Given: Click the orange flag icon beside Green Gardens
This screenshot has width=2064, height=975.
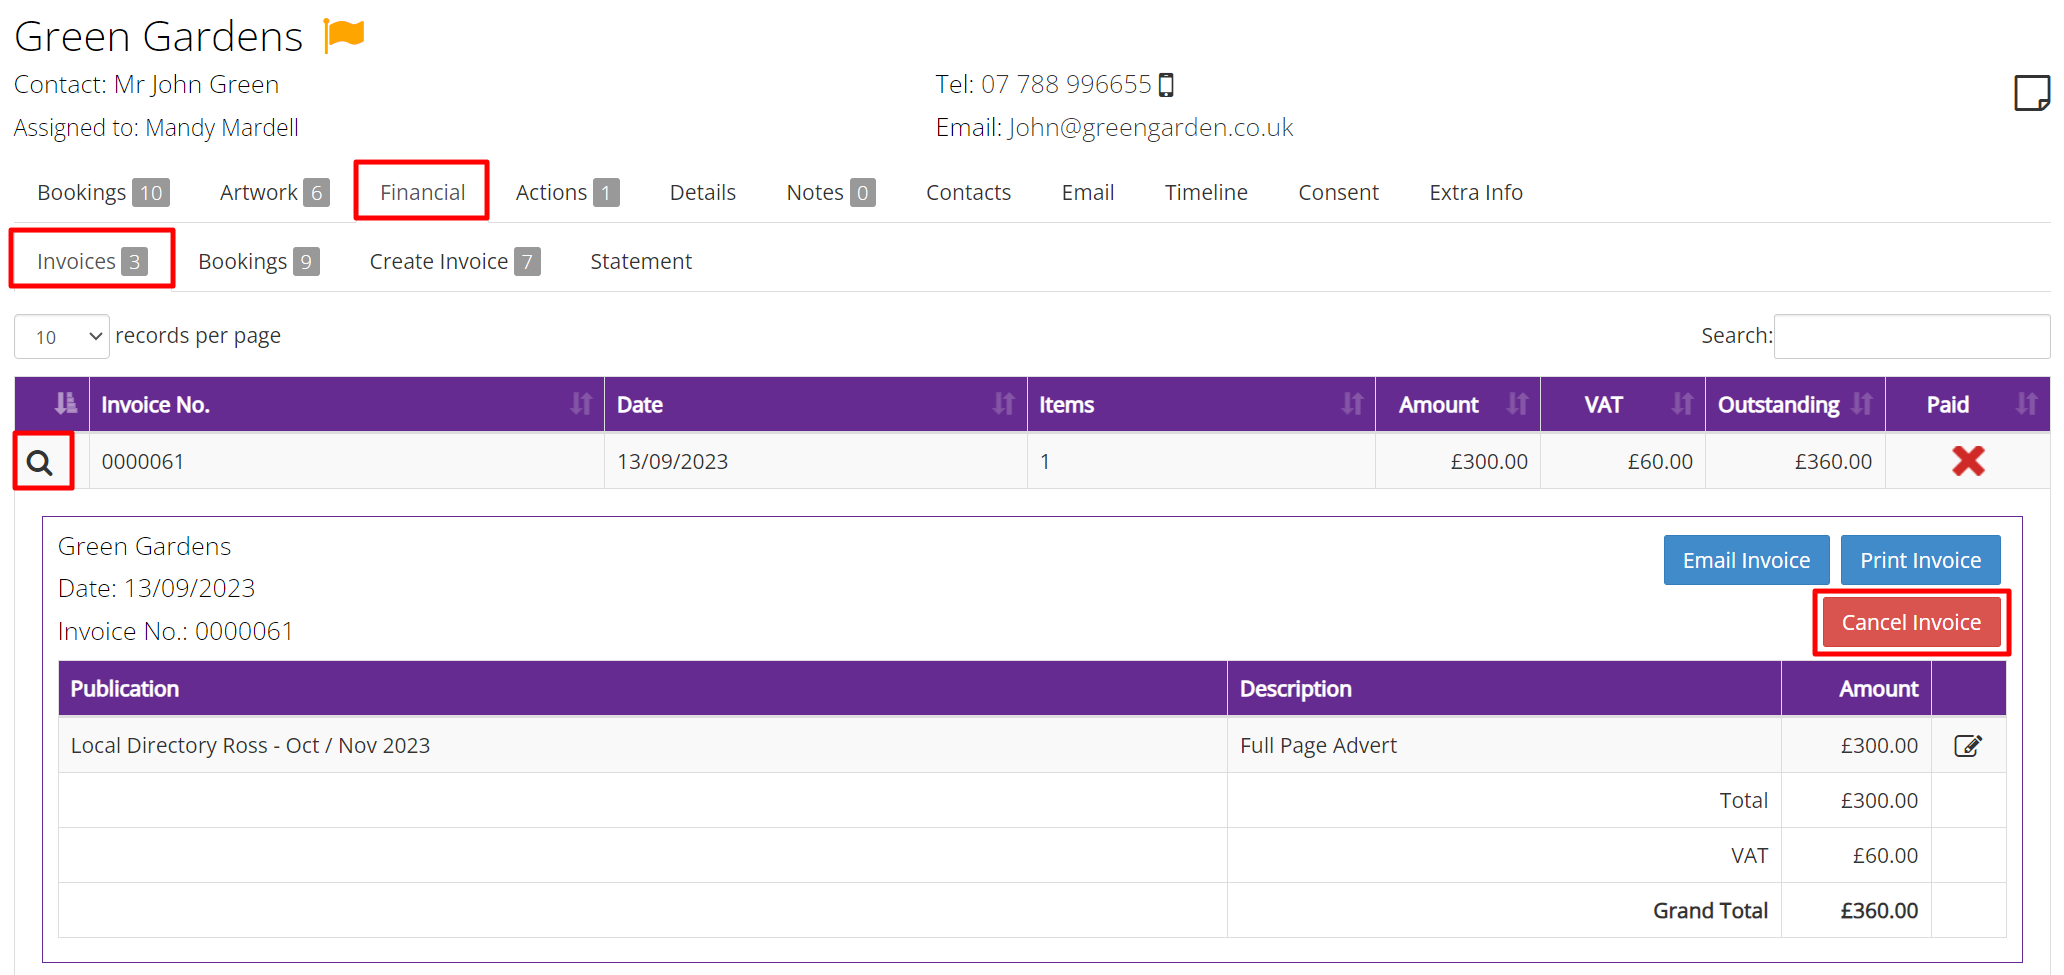Looking at the screenshot, I should [x=345, y=35].
